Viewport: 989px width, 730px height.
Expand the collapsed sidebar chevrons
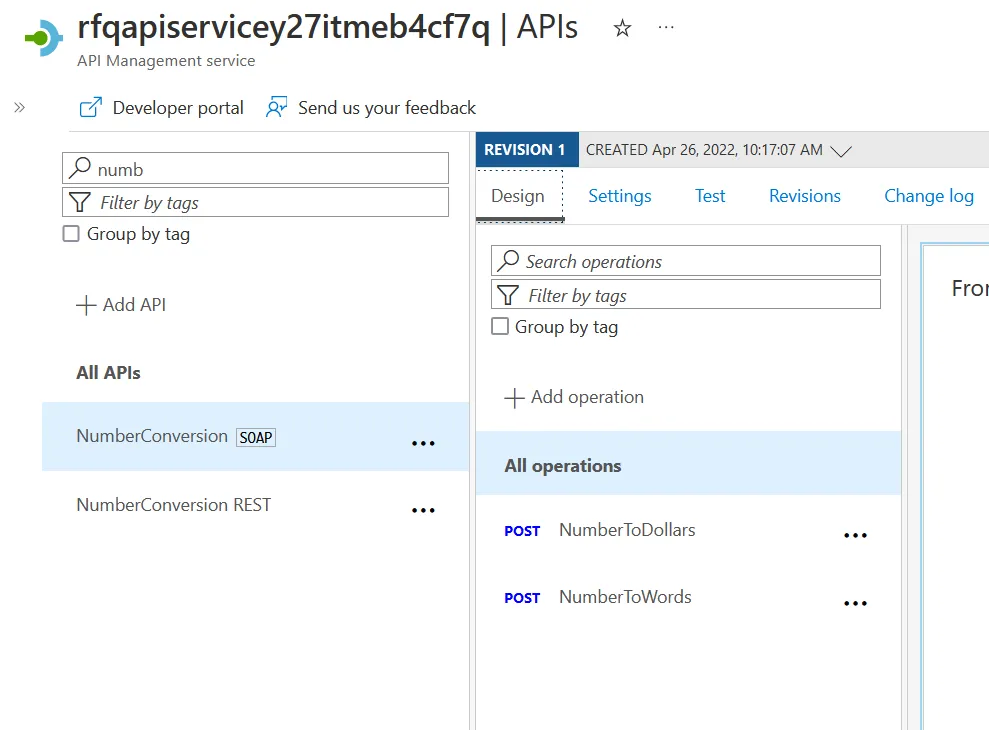(19, 107)
